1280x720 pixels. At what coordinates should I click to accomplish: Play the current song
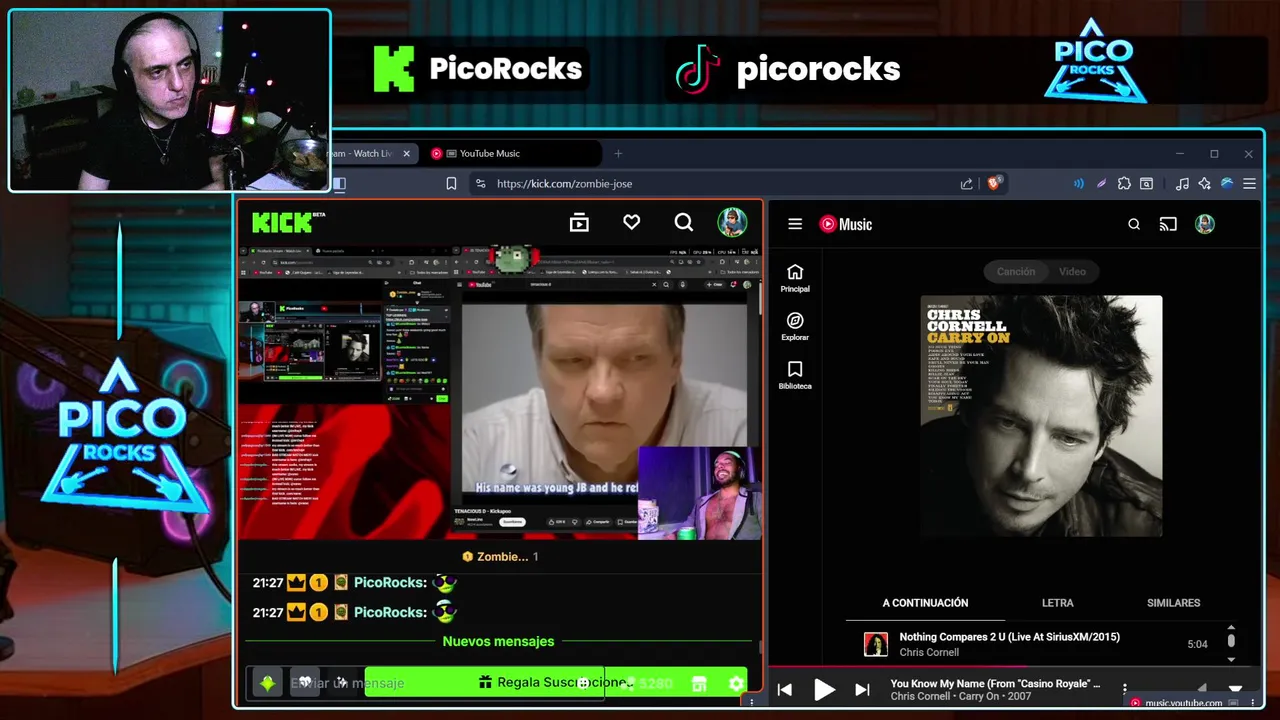824,689
